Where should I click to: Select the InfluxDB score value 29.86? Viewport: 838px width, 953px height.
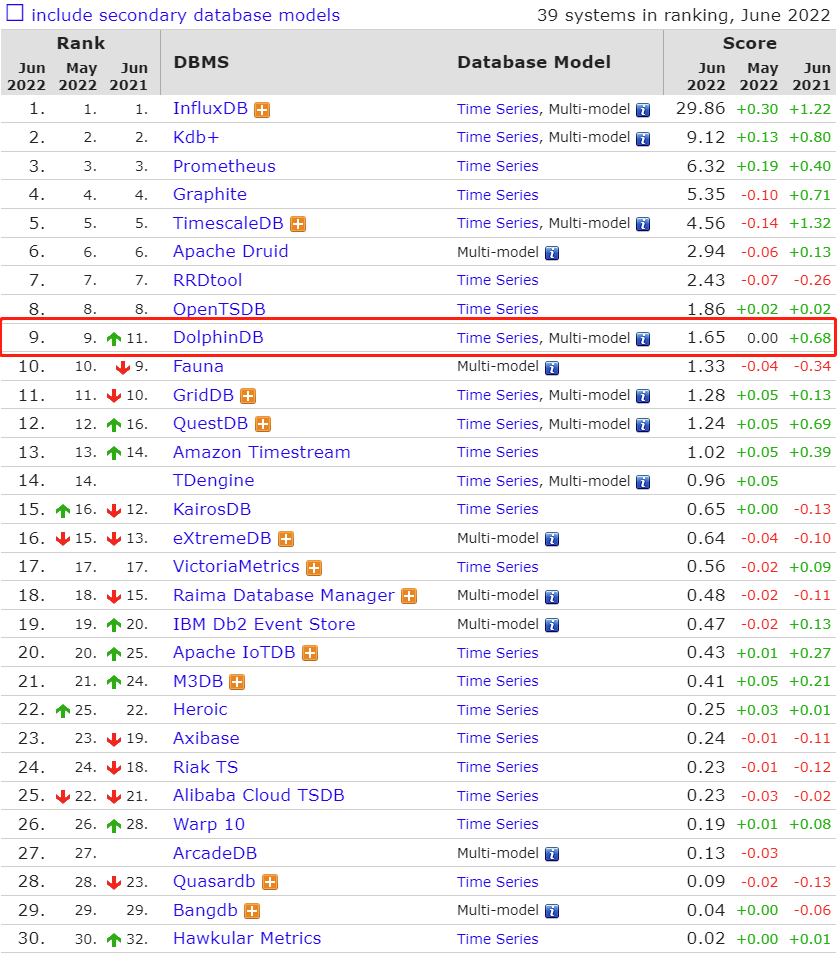pyautogui.click(x=701, y=109)
